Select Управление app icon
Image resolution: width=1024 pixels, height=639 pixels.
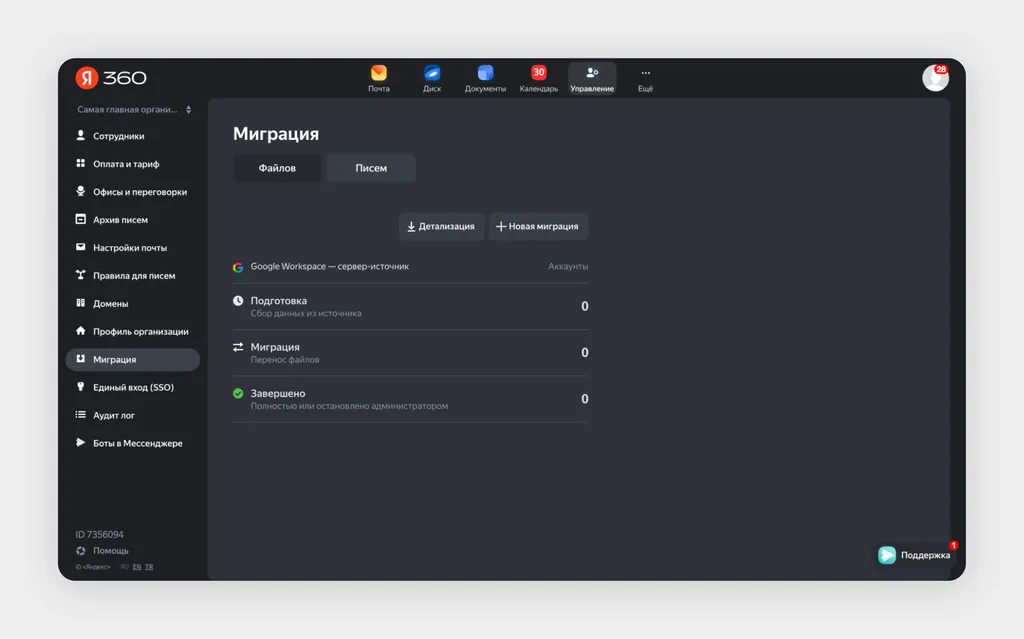click(x=592, y=78)
